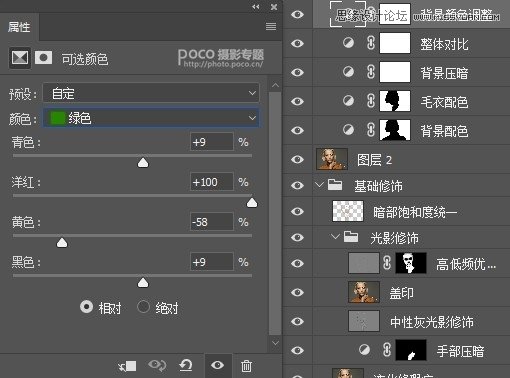Hide the 手部压暗 layer
The height and width of the screenshot is (378, 510).
[297, 350]
